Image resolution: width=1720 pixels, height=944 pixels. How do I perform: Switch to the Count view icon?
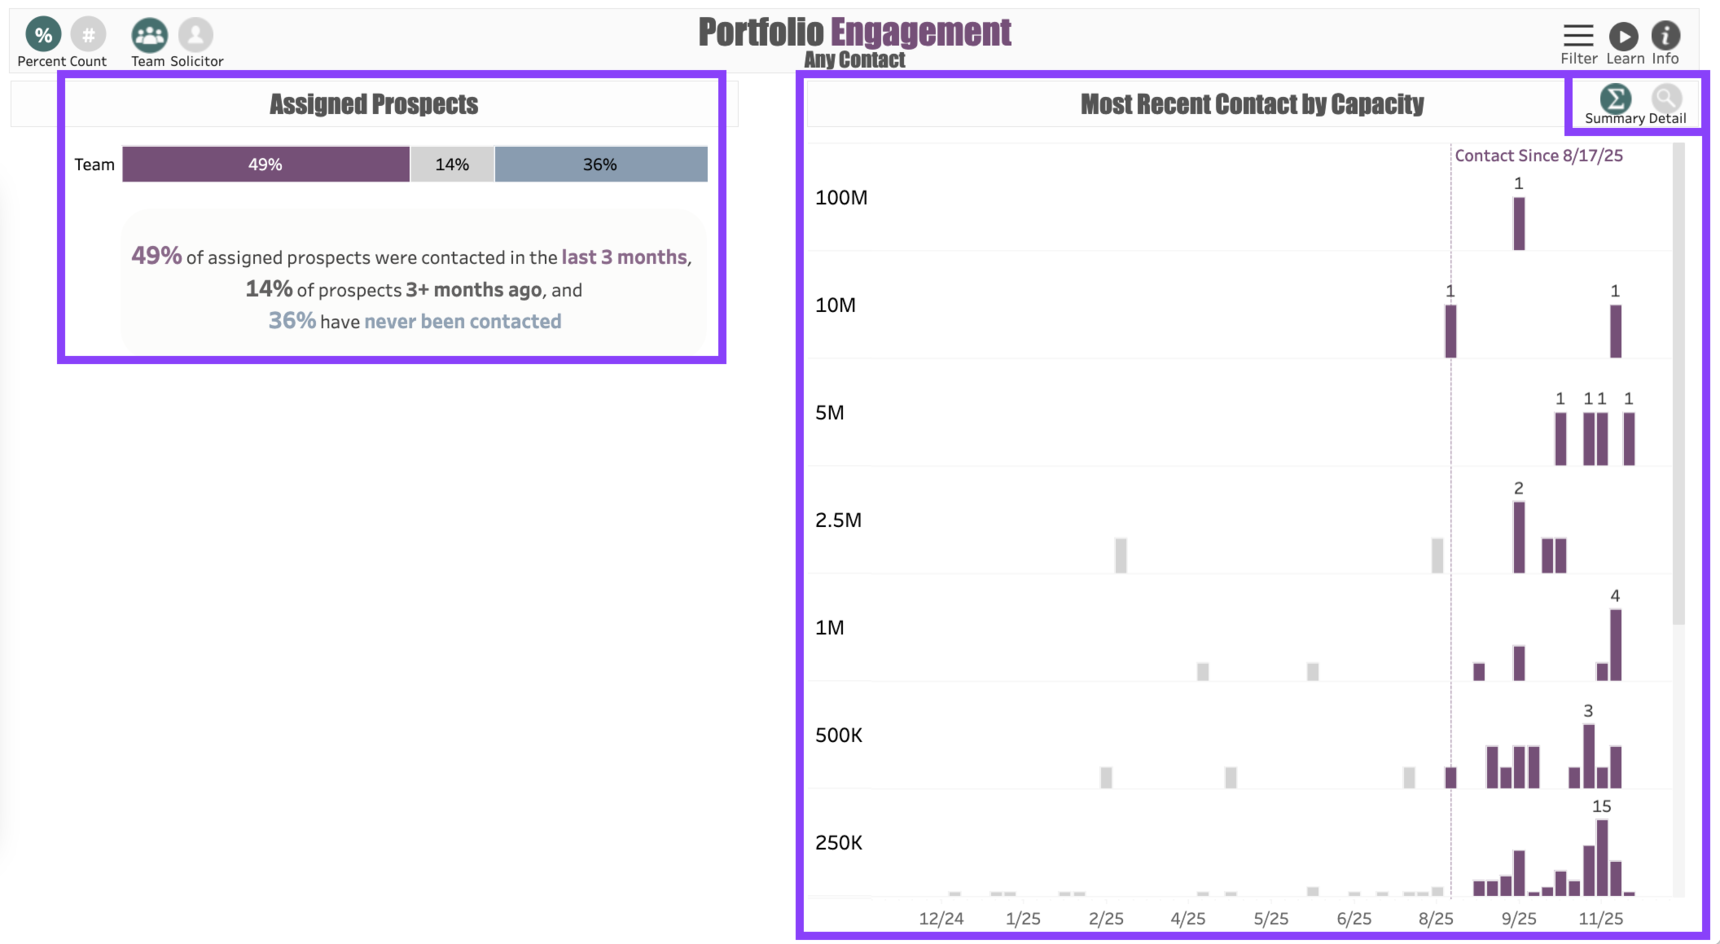[x=88, y=35]
